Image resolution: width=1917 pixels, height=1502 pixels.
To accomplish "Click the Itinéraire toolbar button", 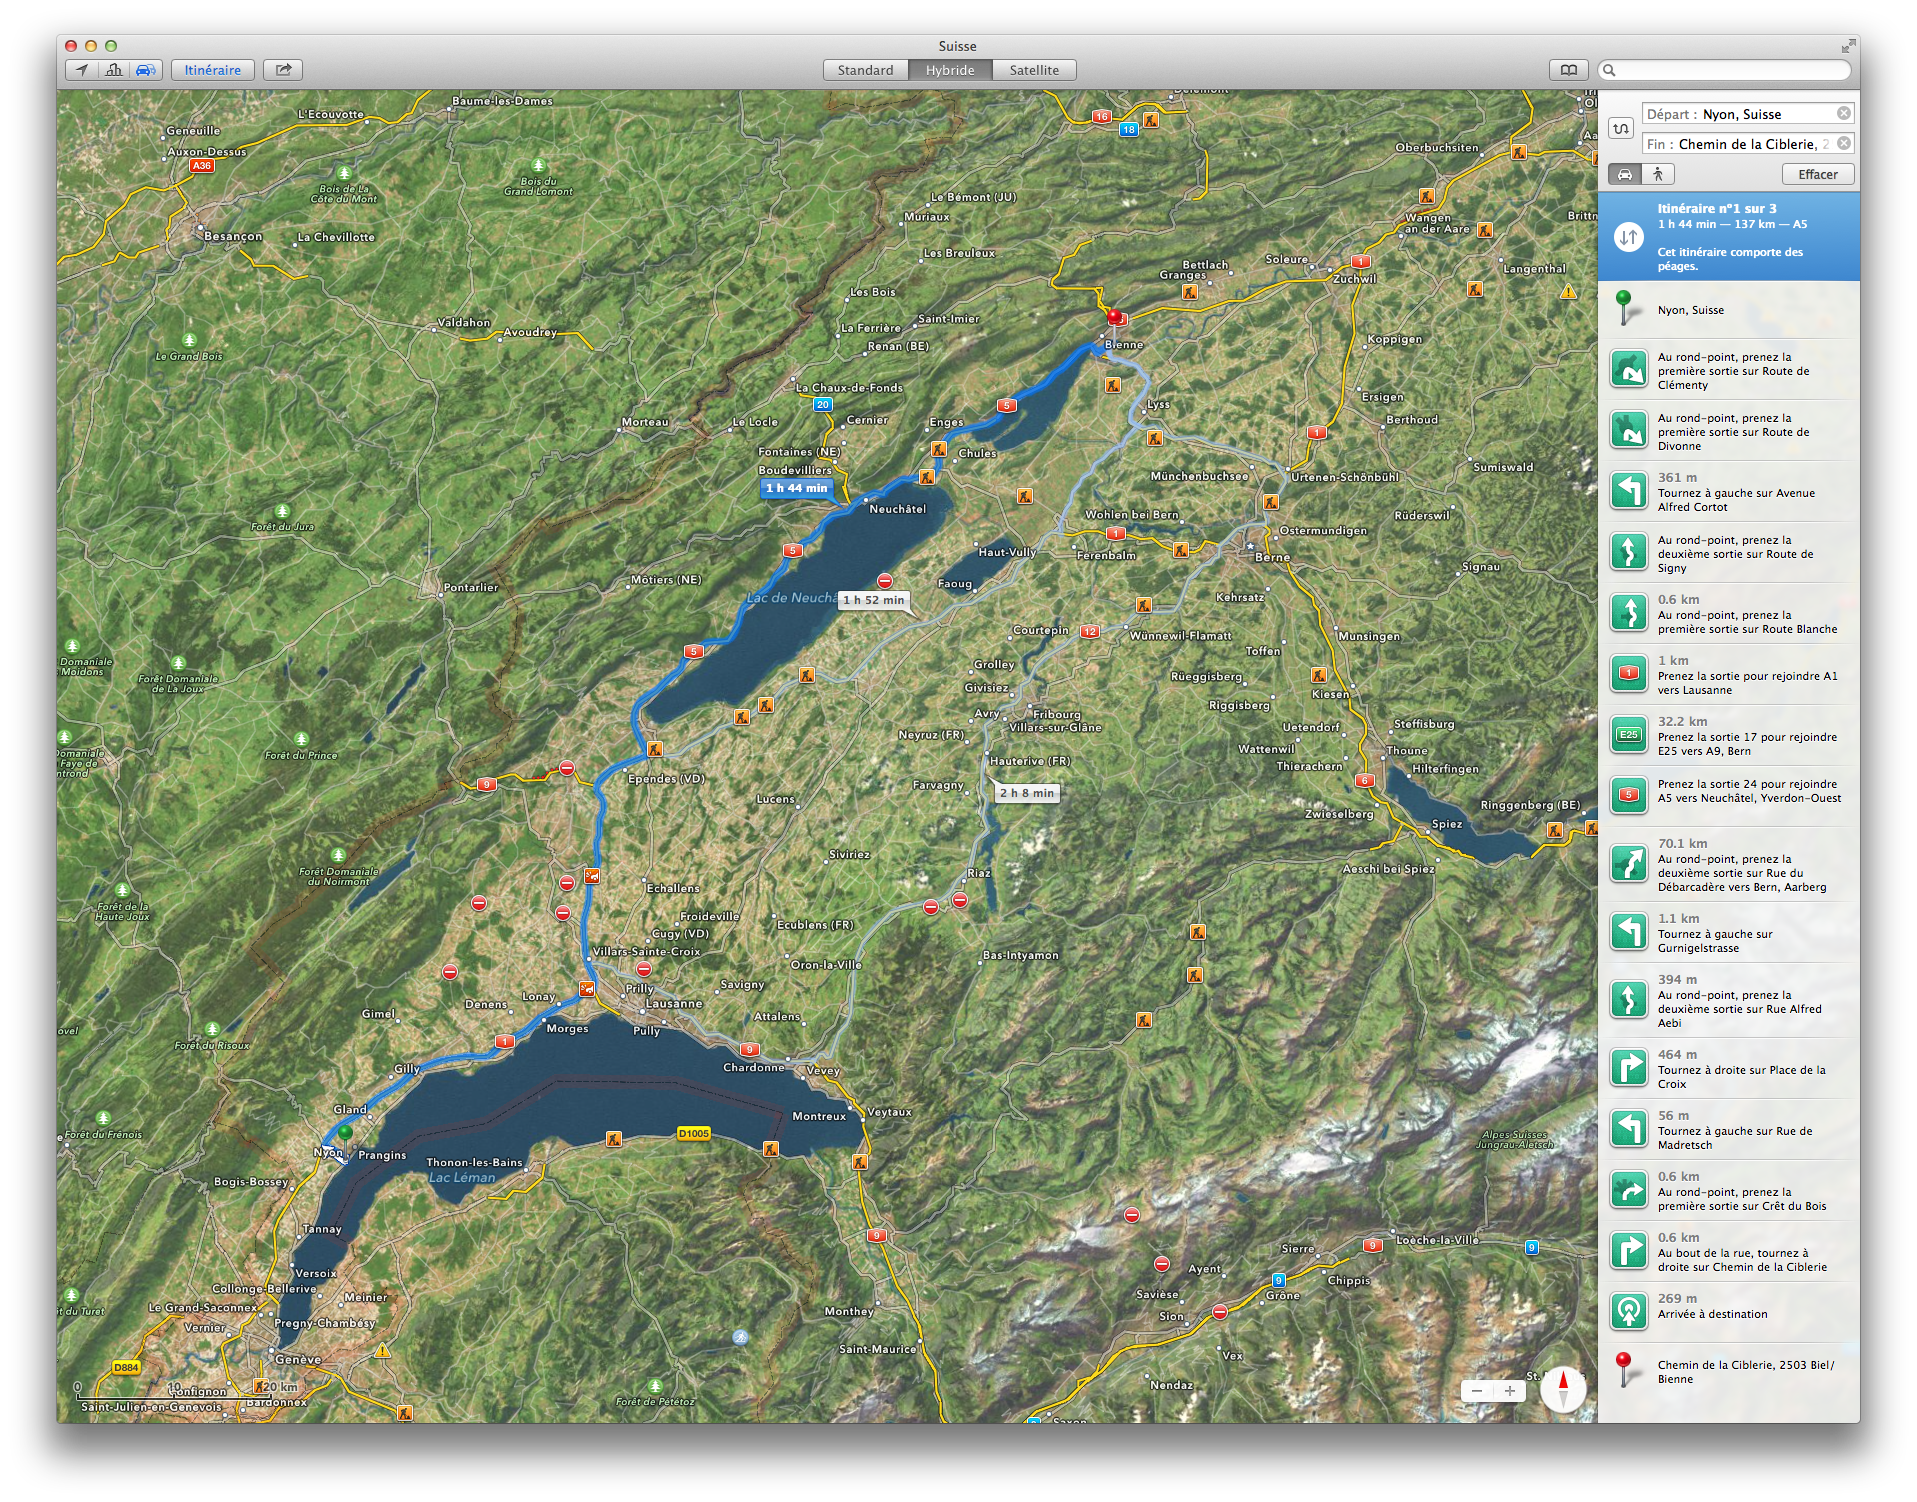I will click(x=212, y=70).
